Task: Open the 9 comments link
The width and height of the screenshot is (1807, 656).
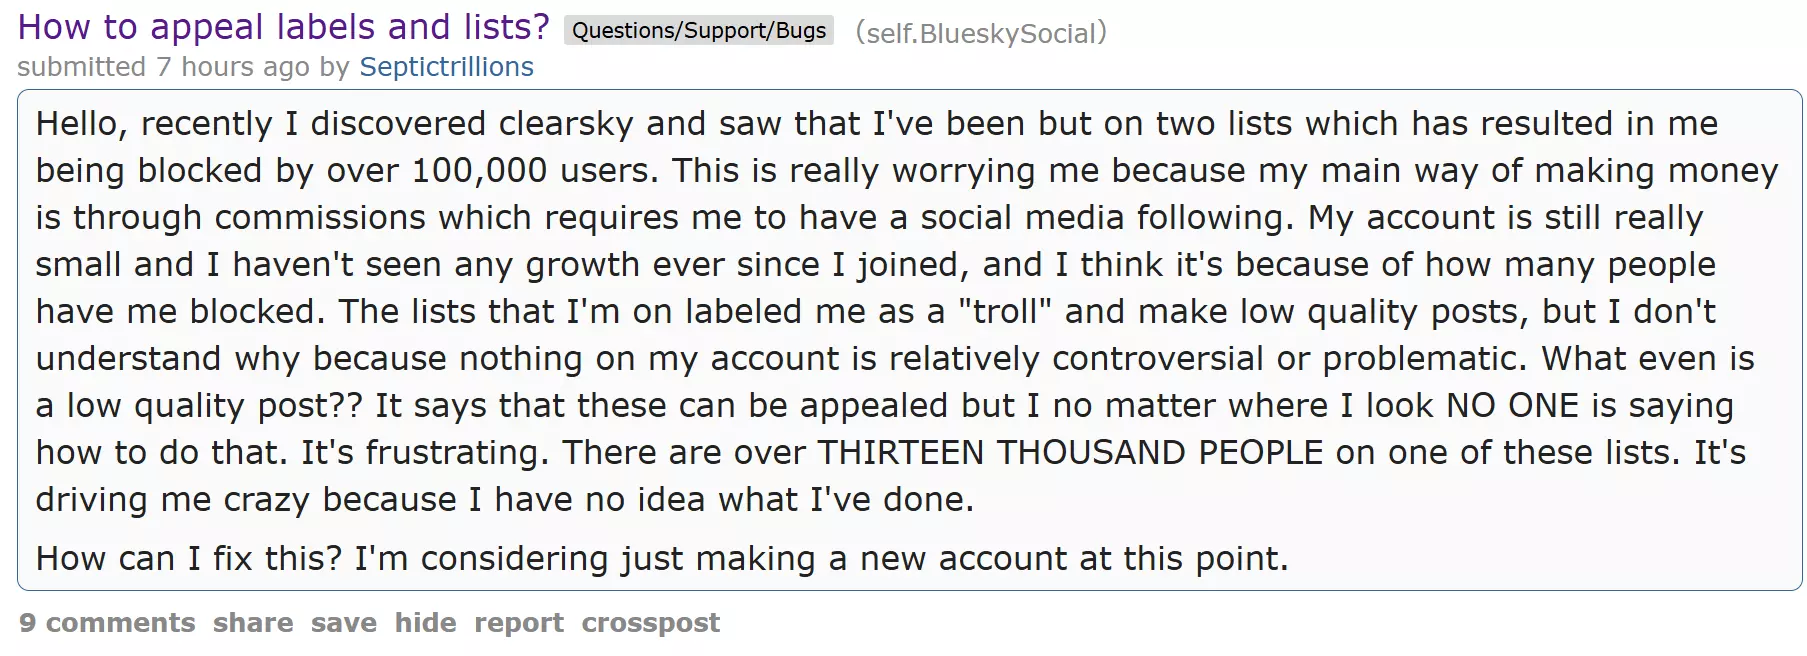Action: click(x=107, y=623)
